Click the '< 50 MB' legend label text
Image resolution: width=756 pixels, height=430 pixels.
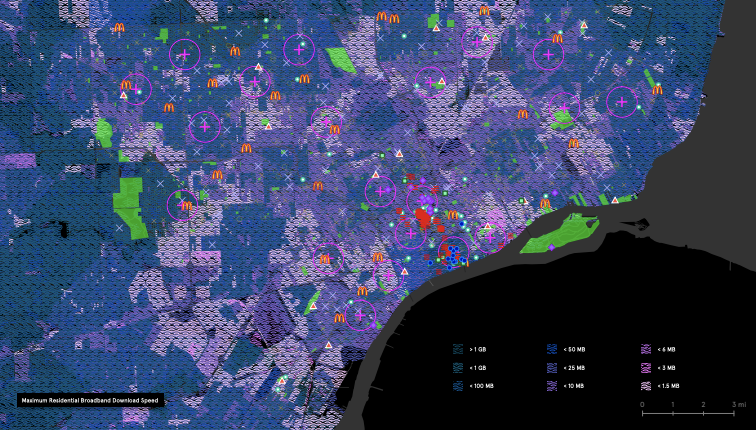[x=574, y=349]
